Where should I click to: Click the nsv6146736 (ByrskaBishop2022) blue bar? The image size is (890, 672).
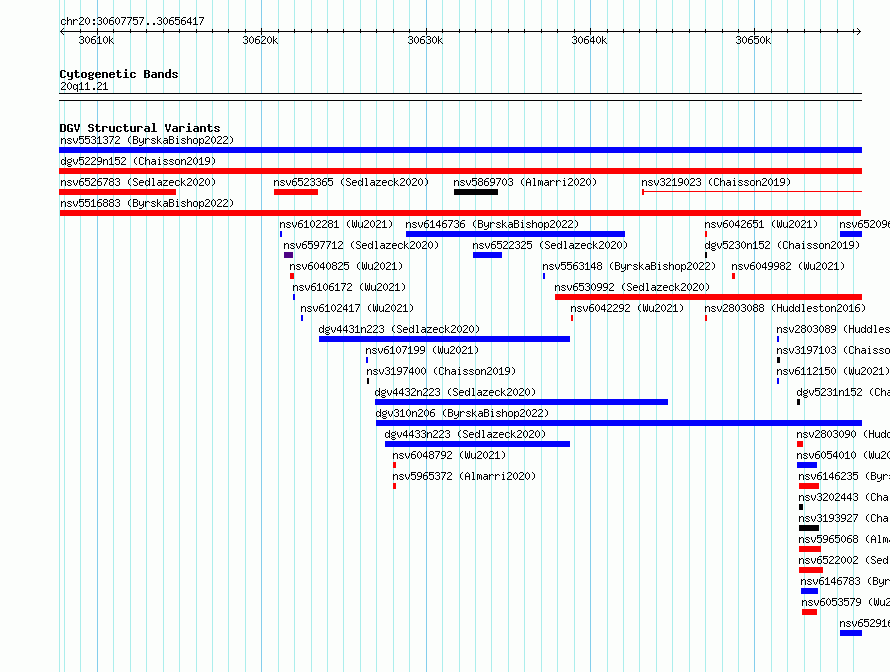point(515,234)
